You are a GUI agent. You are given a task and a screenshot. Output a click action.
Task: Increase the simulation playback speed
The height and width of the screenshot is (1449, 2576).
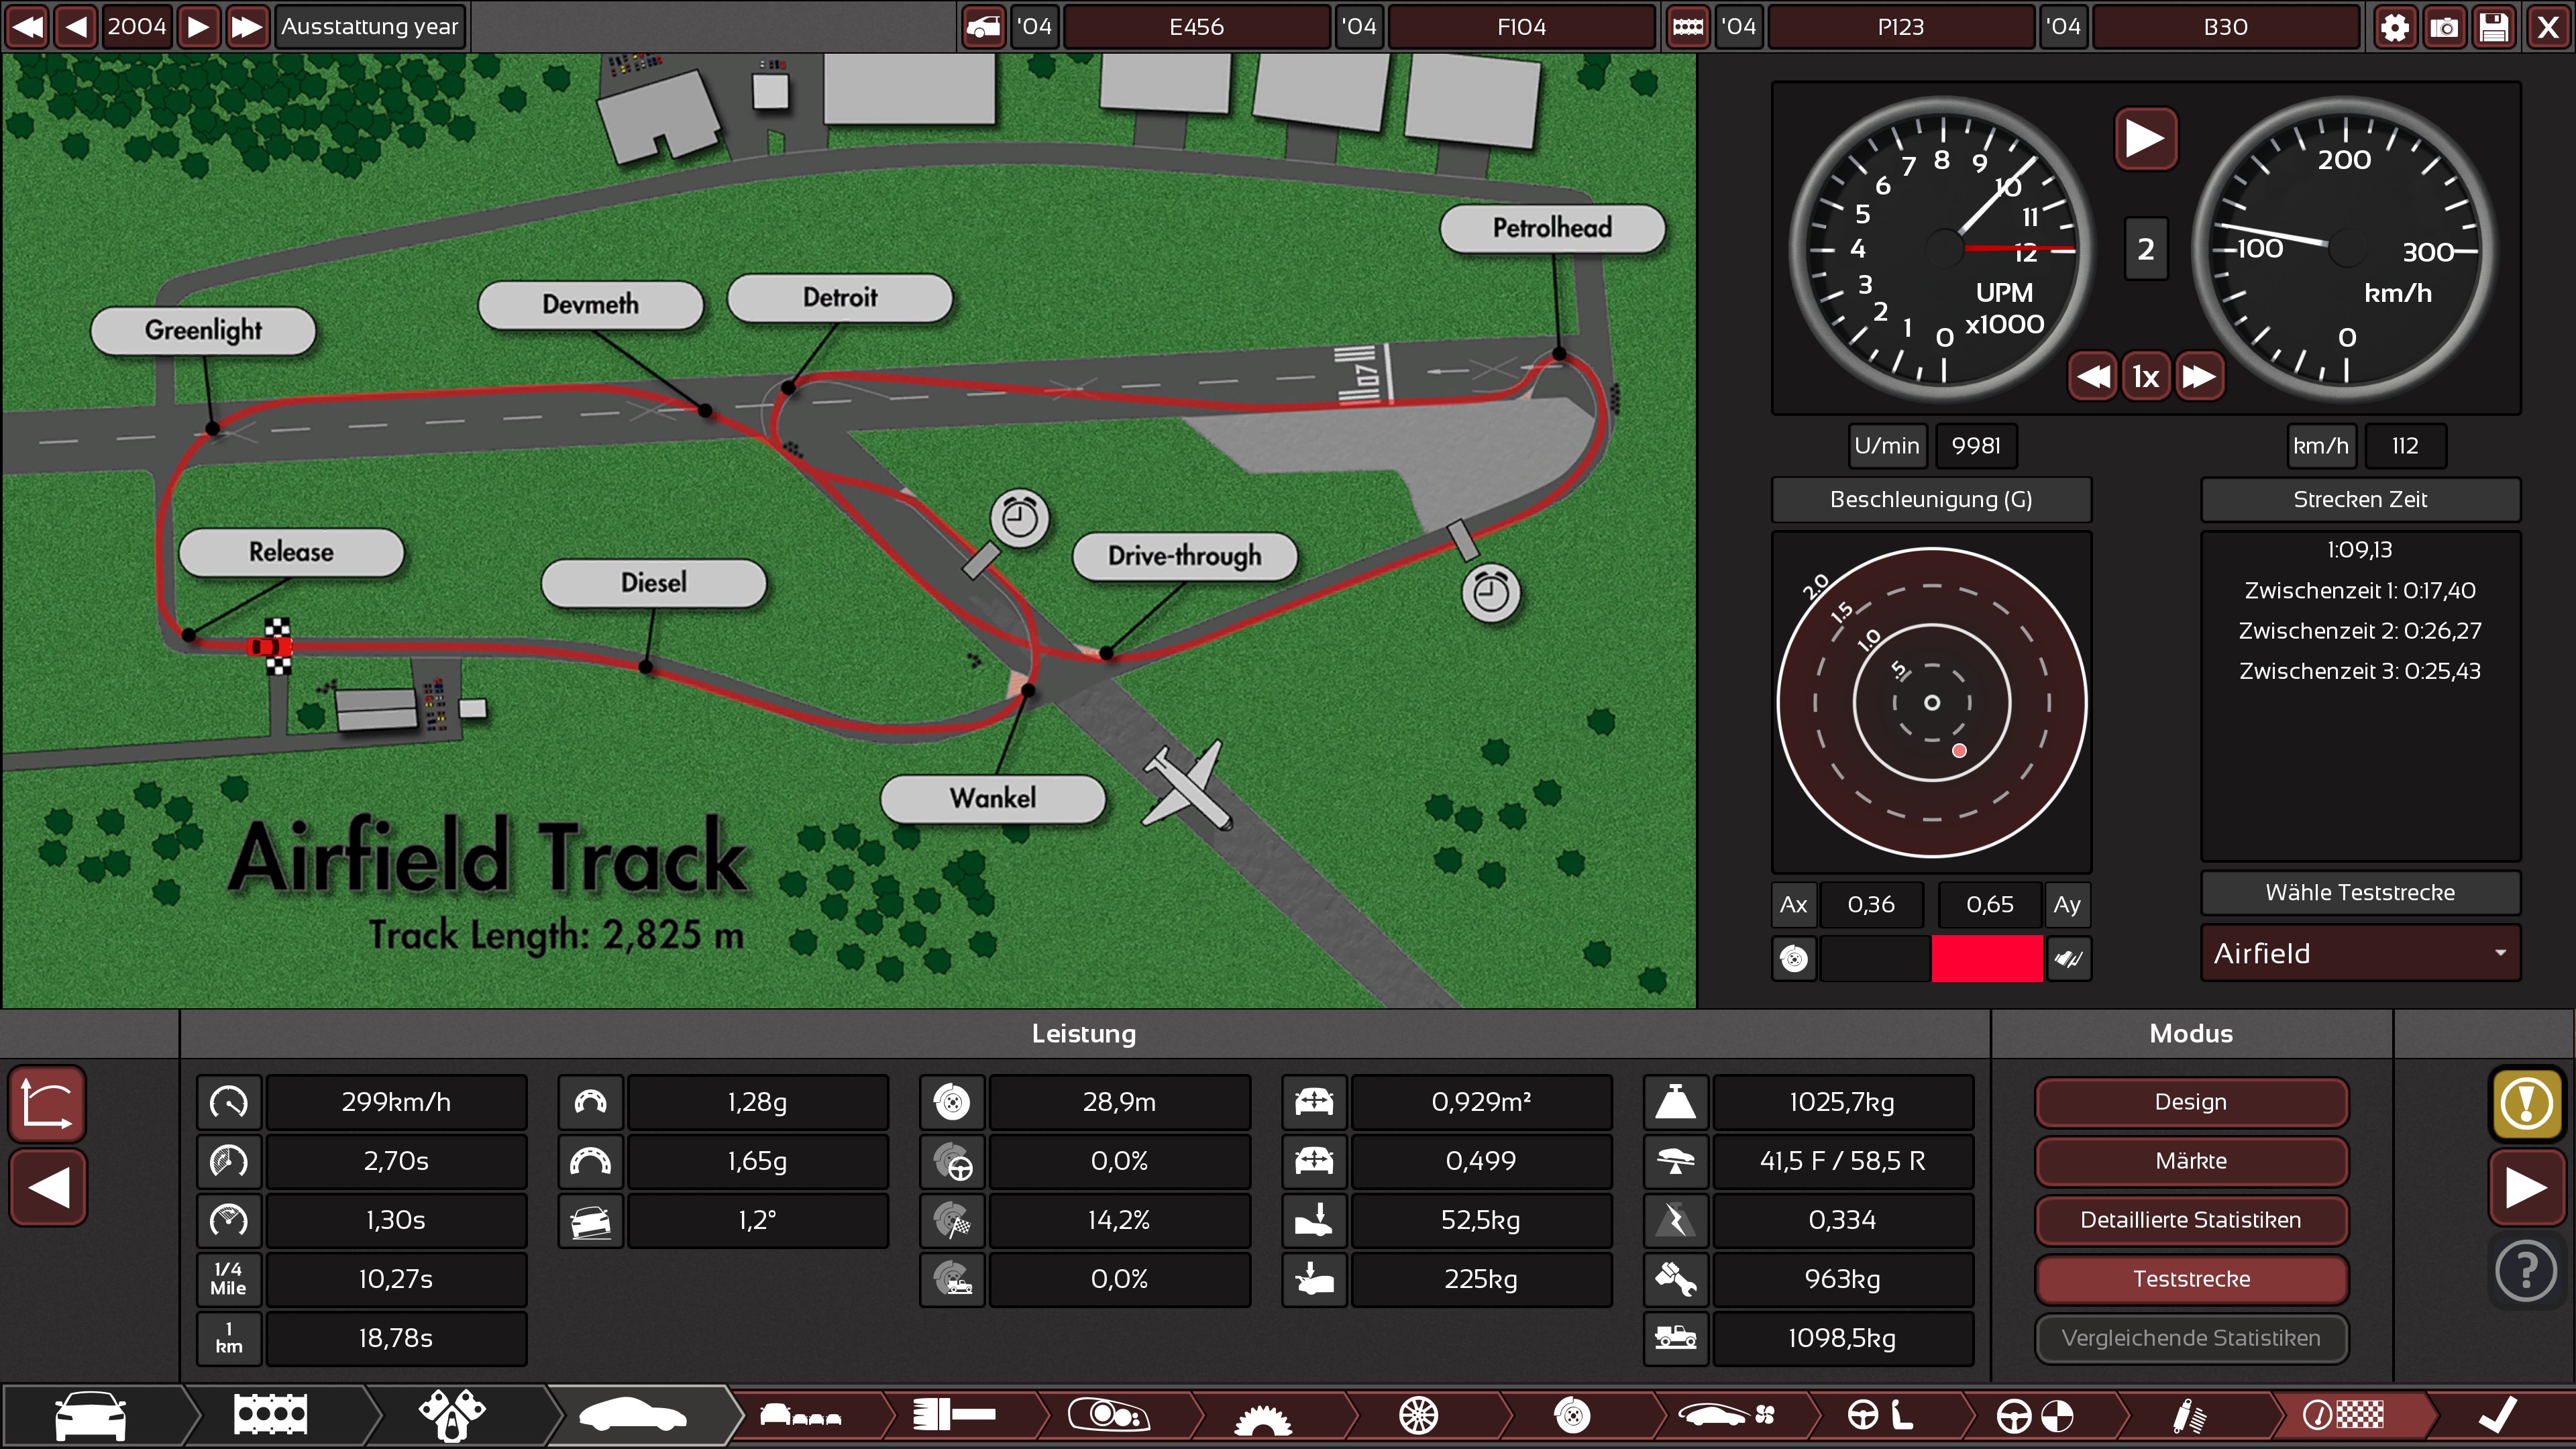[x=2198, y=377]
